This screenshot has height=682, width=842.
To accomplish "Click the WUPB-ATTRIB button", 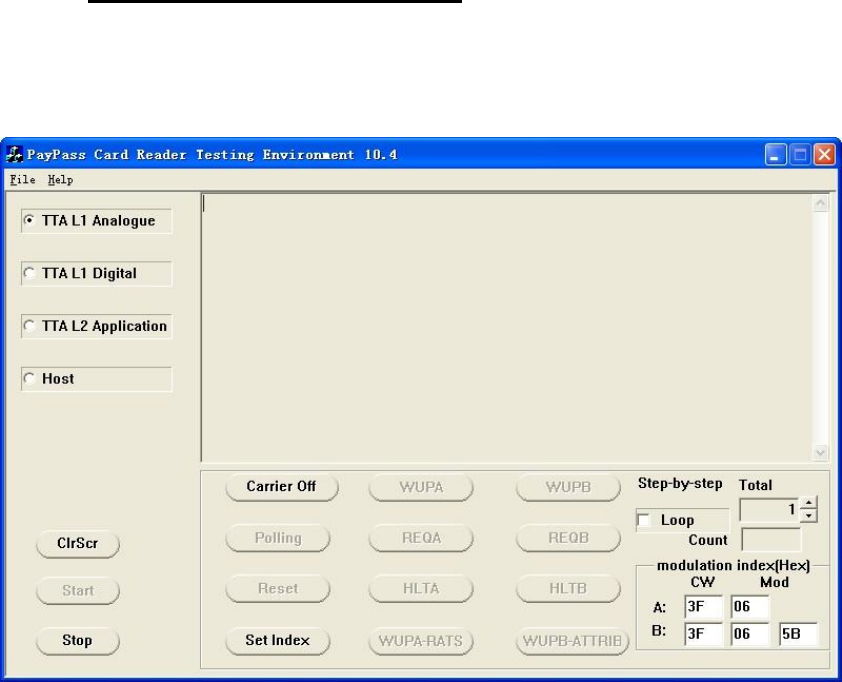I will (x=572, y=641).
